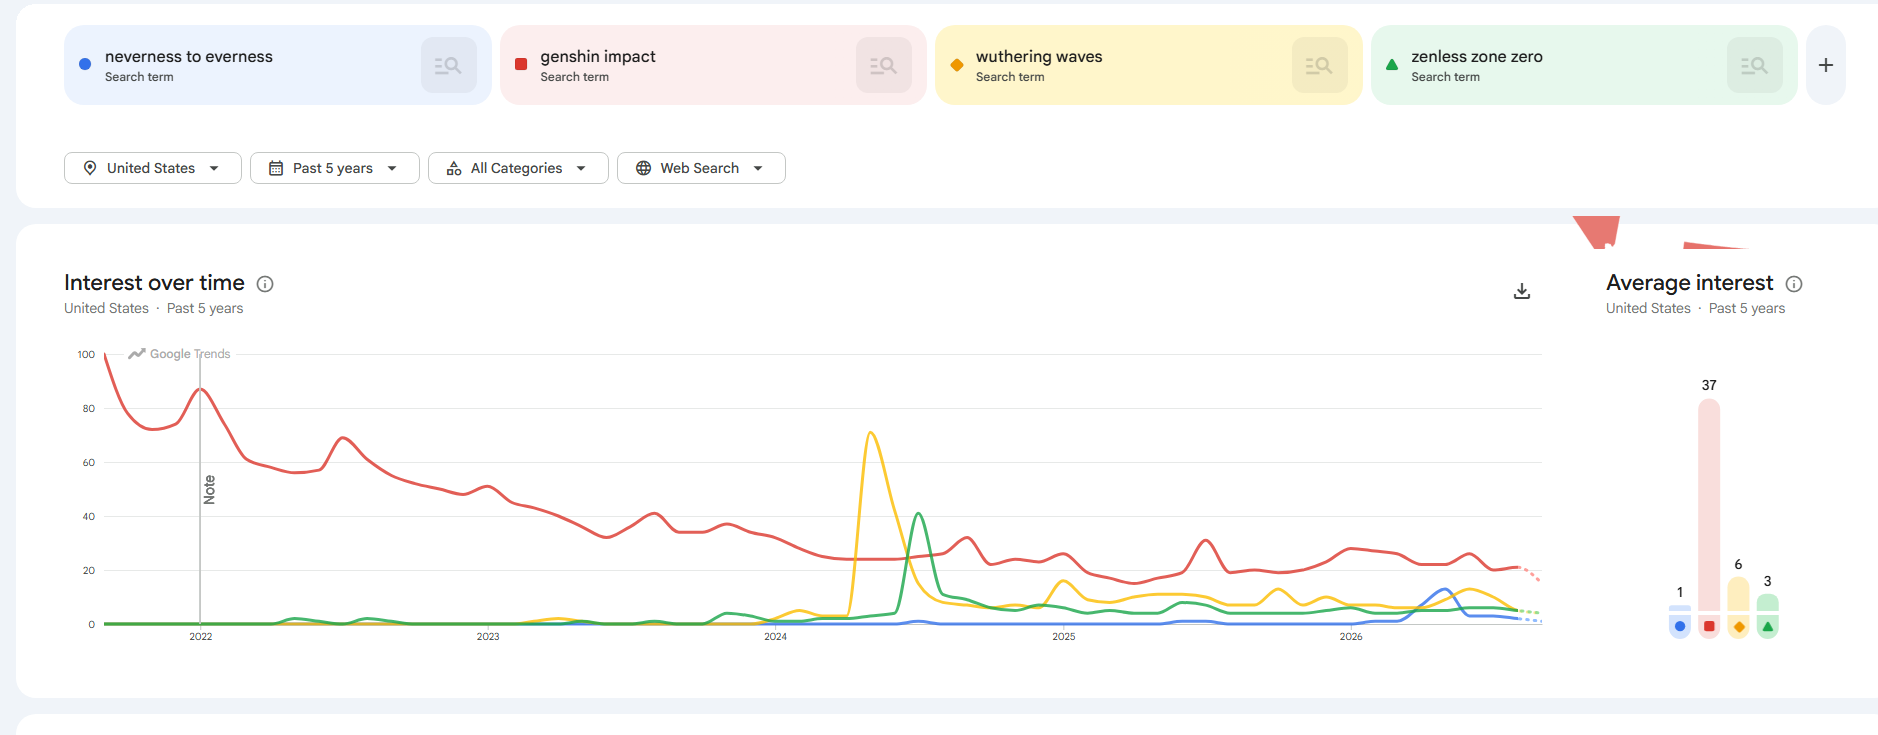The image size is (1878, 735).
Task: Show info about Average interest
Action: tap(1794, 284)
